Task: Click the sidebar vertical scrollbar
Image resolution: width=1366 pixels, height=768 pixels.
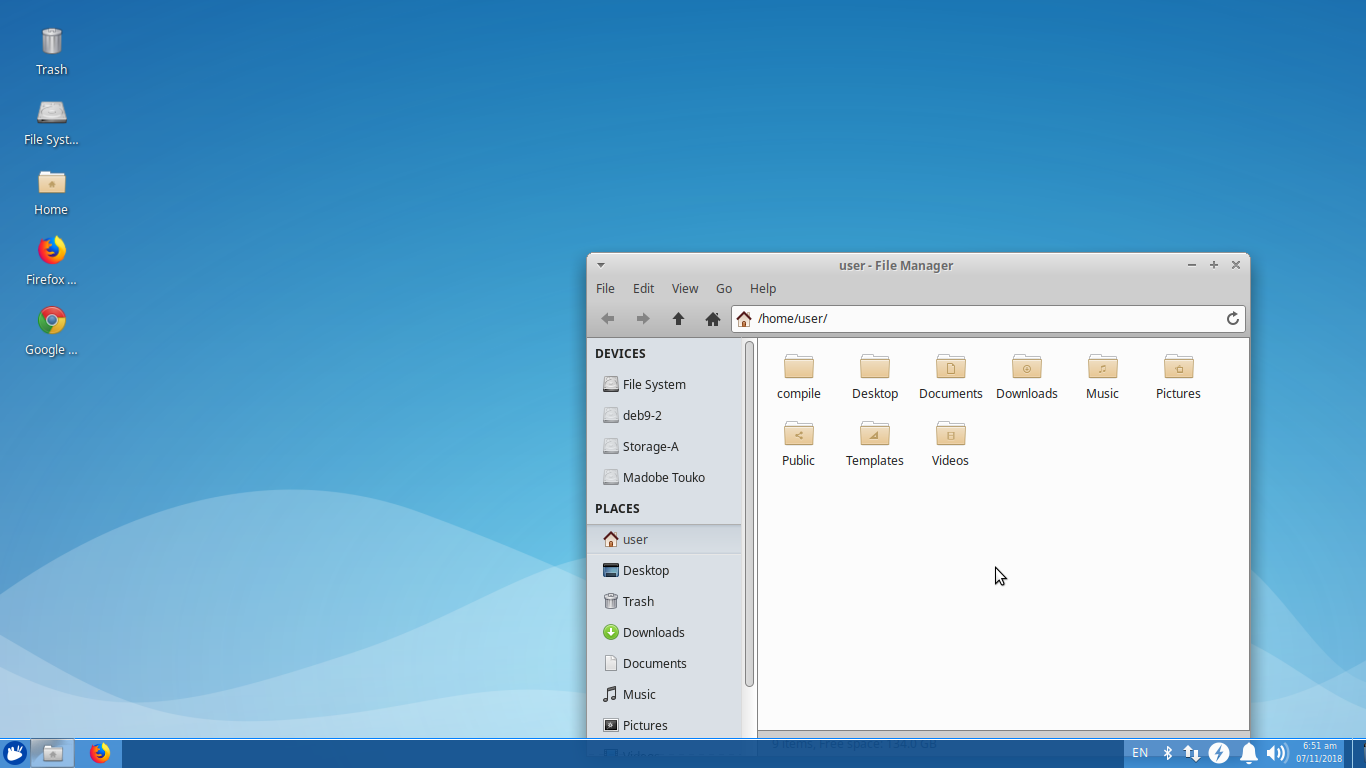Action: point(749,514)
